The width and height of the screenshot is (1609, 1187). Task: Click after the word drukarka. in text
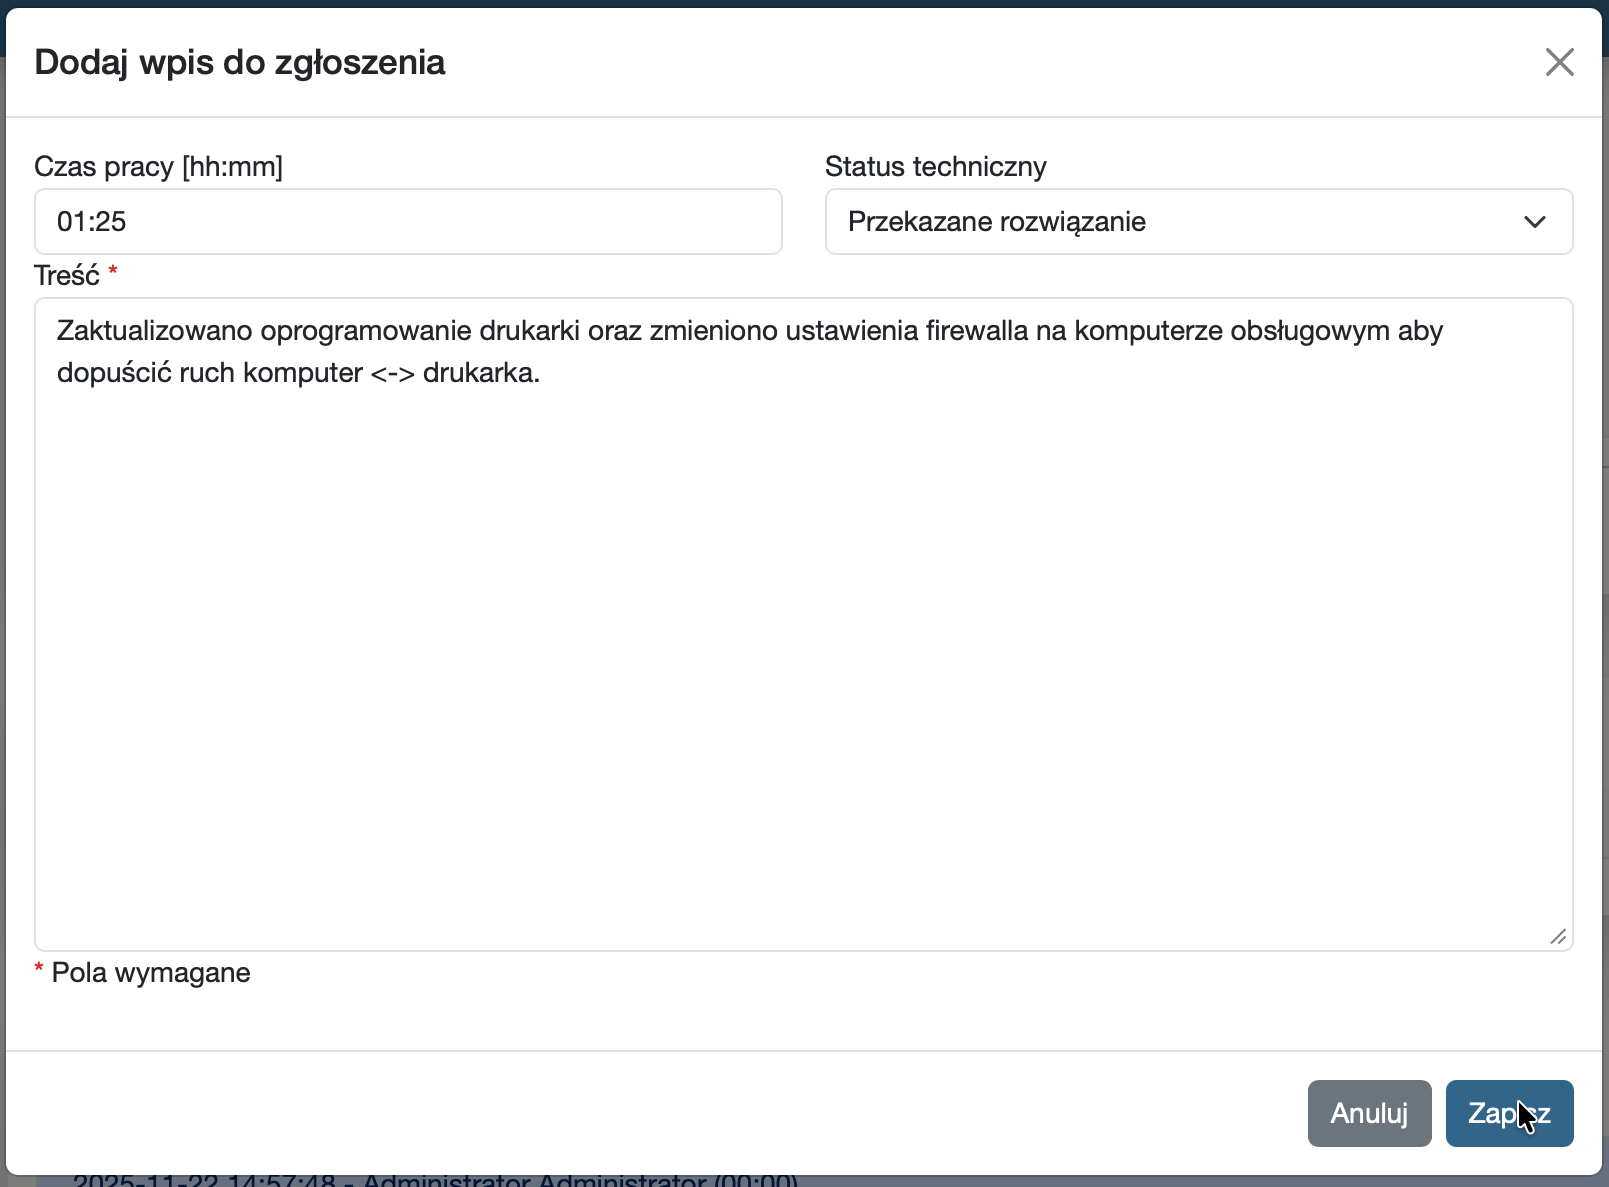pyautogui.click(x=541, y=373)
